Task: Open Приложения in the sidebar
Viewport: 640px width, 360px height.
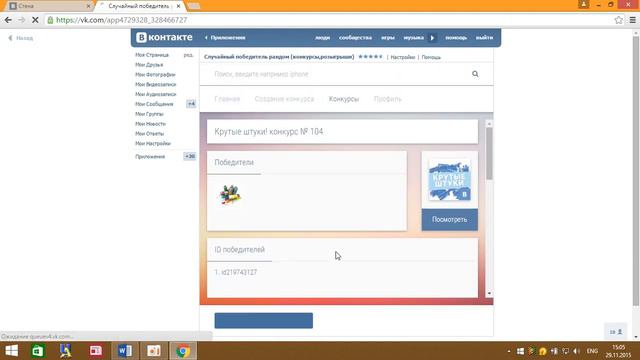Action: pos(150,157)
